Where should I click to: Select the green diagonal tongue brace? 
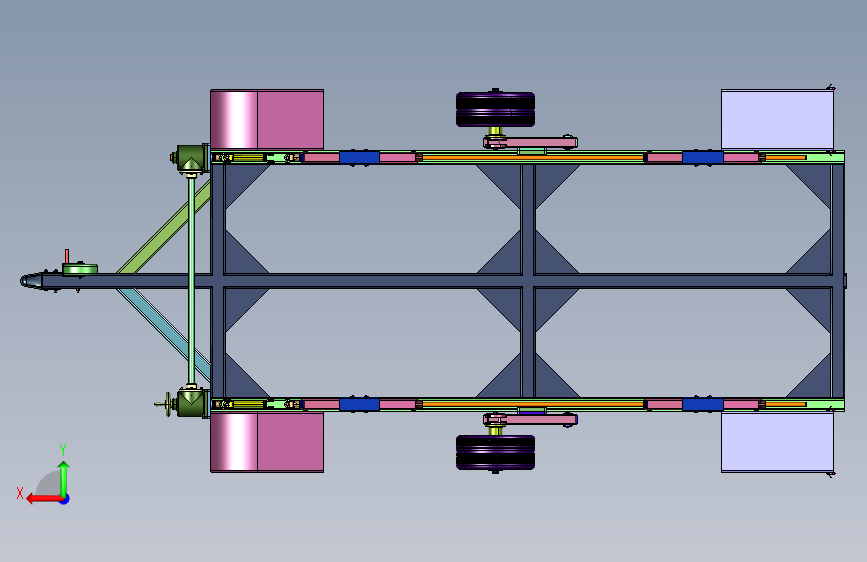click(163, 227)
